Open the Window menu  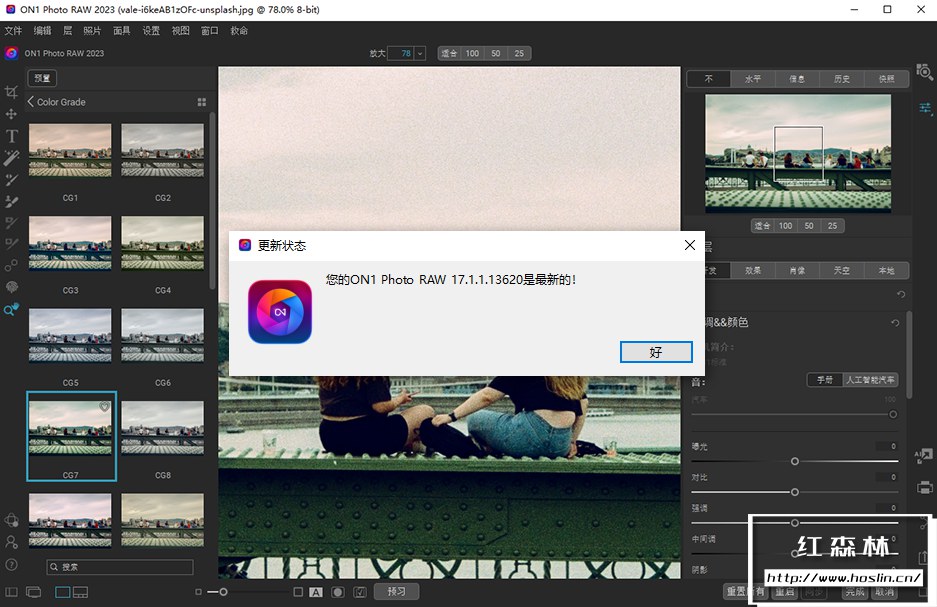(x=210, y=30)
